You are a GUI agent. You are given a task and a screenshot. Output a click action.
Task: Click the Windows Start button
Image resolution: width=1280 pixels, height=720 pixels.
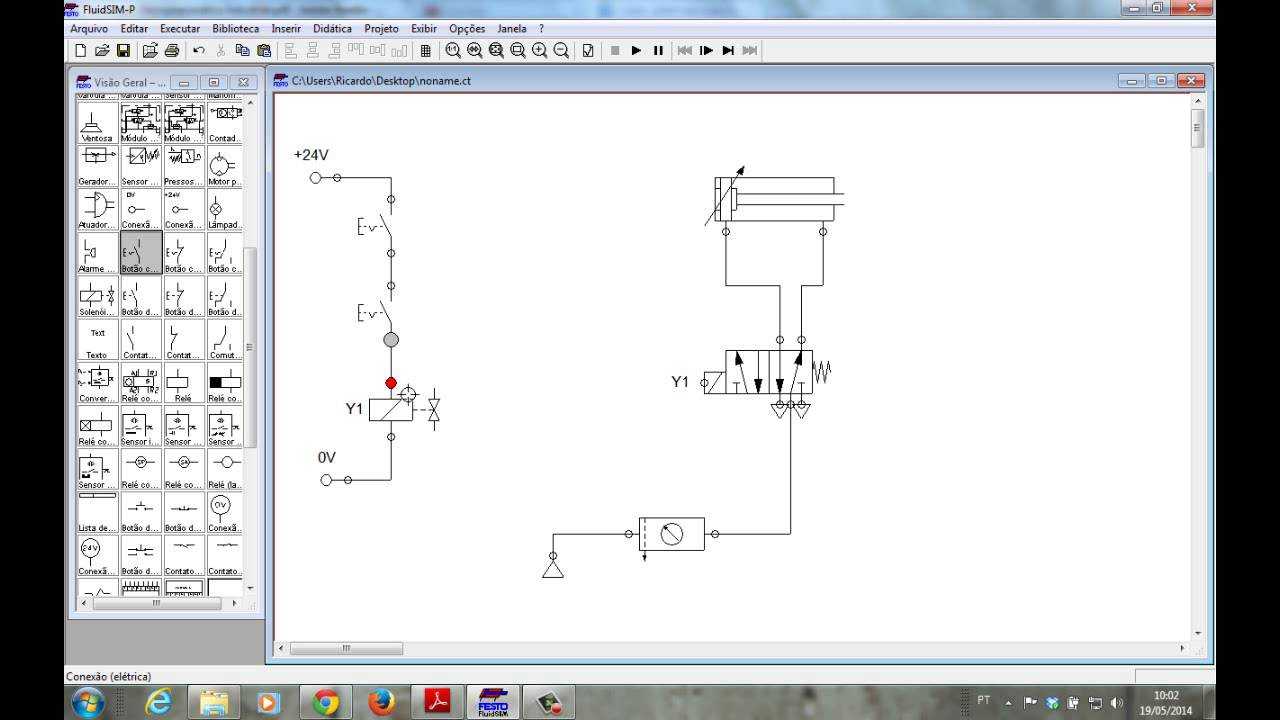pyautogui.click(x=88, y=702)
